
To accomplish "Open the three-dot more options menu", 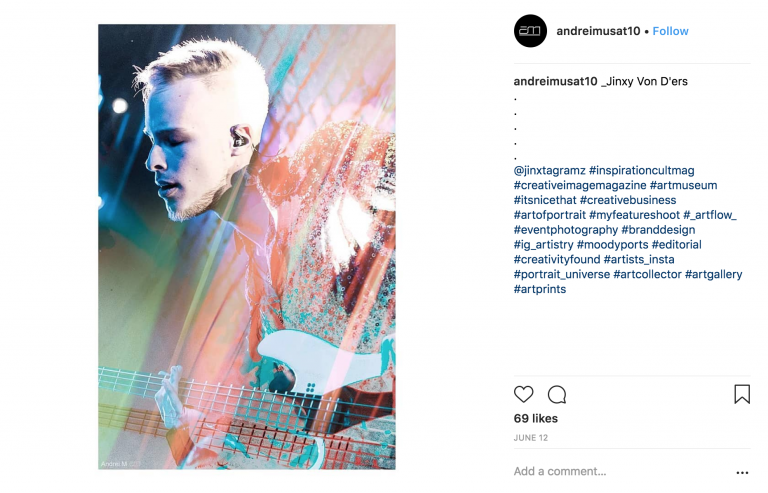I will [x=742, y=472].
